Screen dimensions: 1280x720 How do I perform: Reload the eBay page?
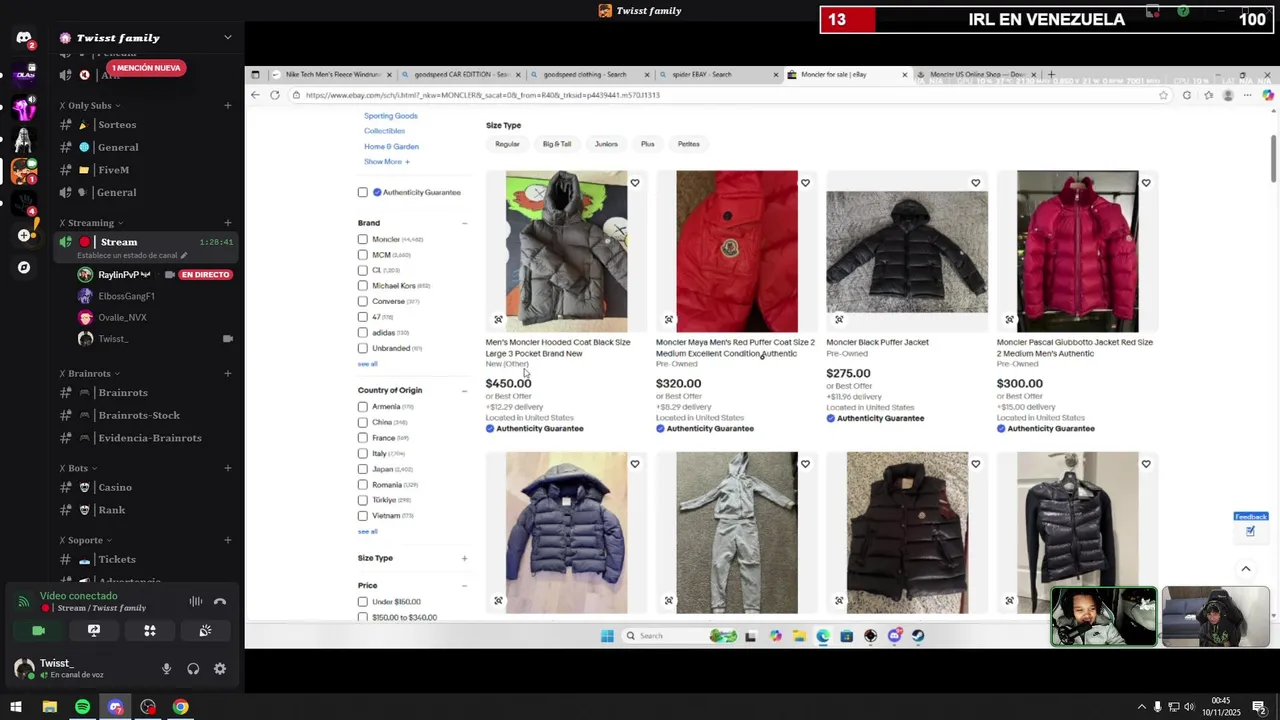tap(275, 95)
